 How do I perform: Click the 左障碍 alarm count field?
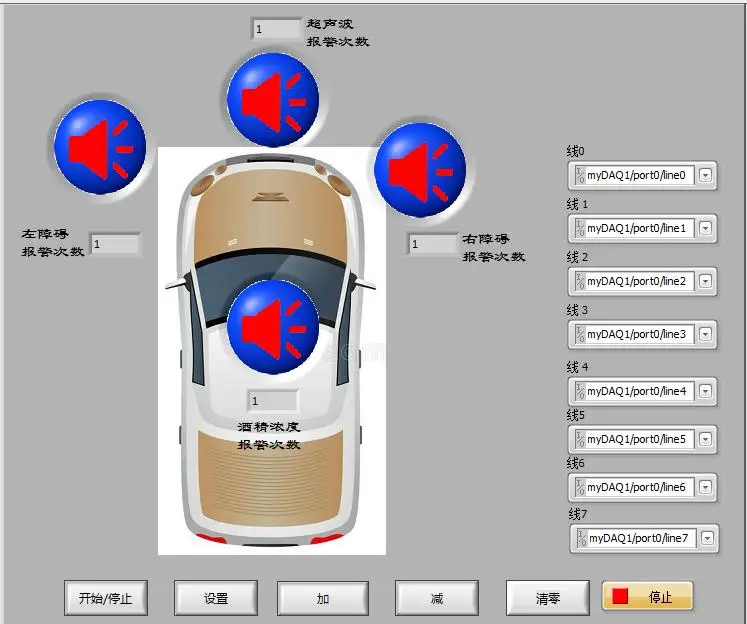tap(115, 244)
